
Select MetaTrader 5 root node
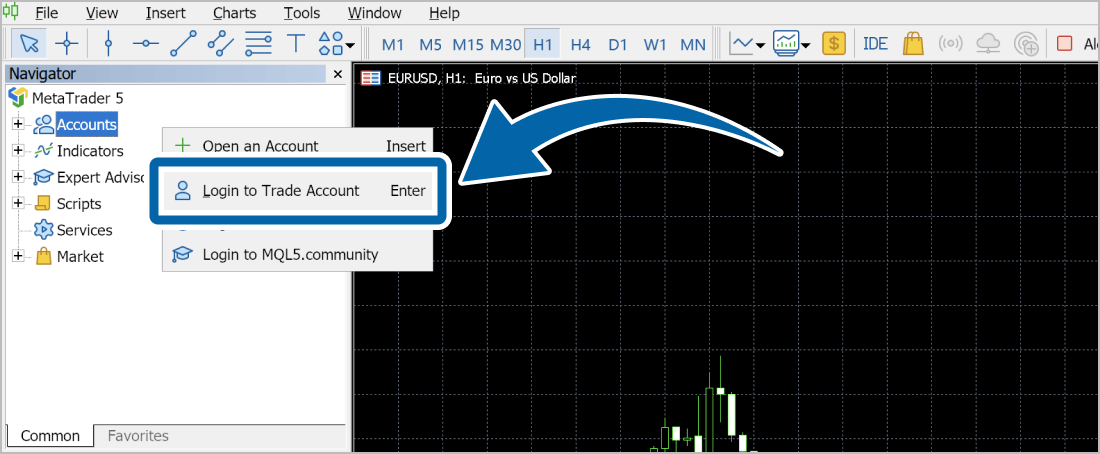point(78,98)
